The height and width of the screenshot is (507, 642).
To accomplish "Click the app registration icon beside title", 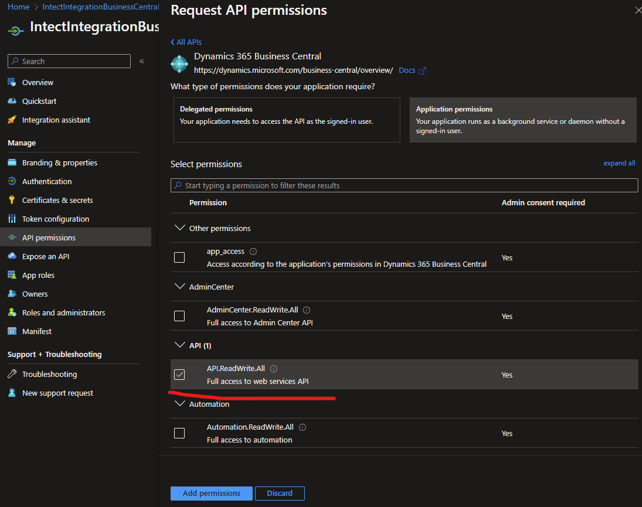I will [15, 30].
